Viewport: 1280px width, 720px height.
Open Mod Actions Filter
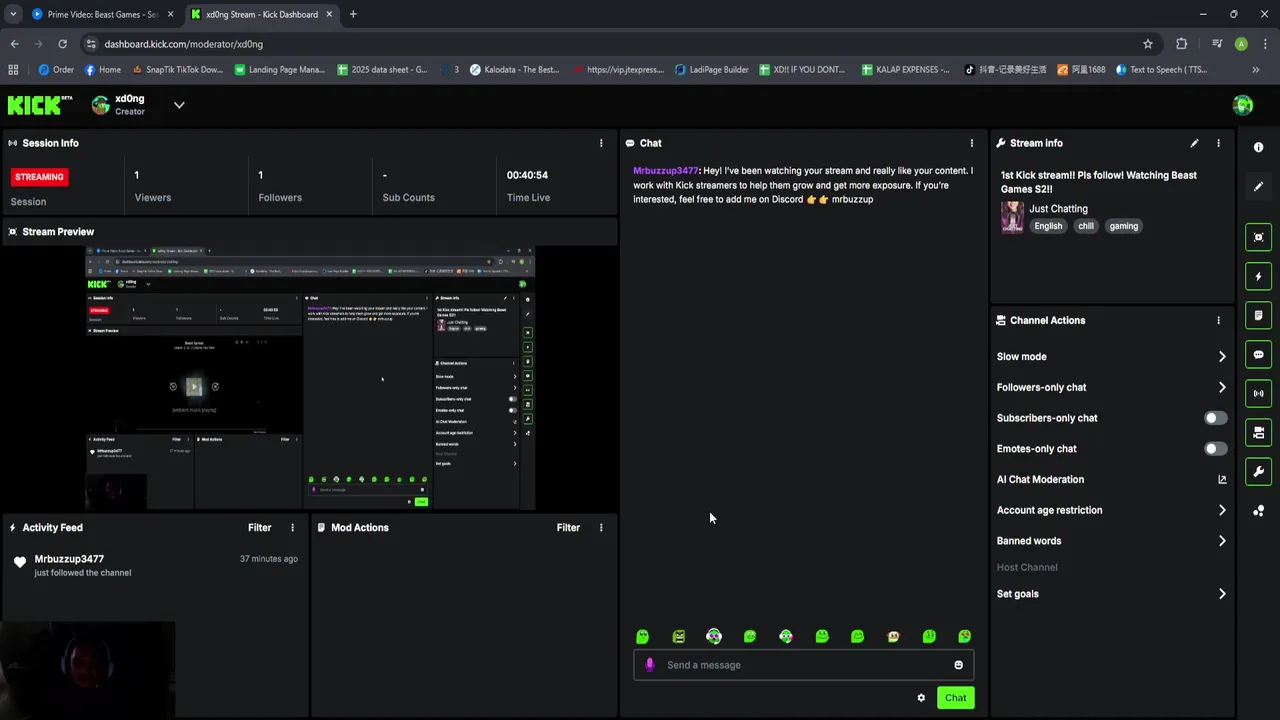click(568, 527)
